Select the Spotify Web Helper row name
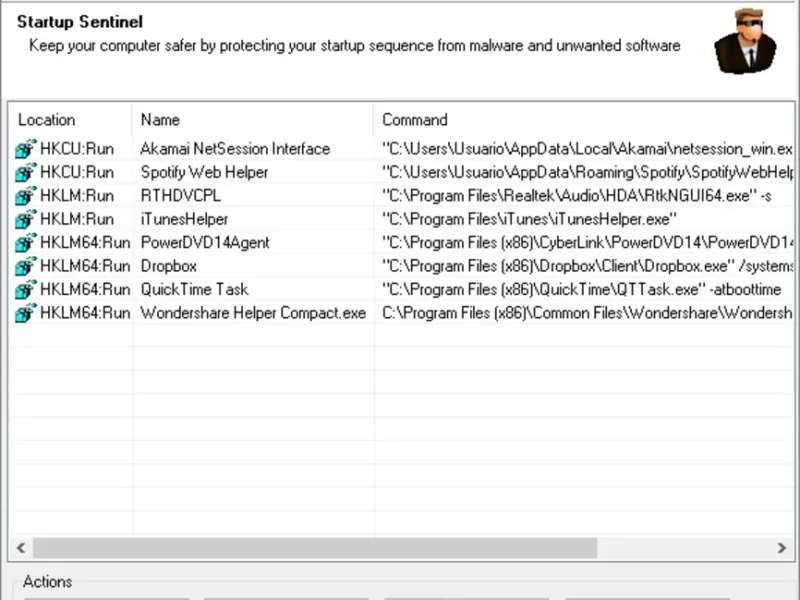Screen dimensions: 800x600 [205, 173]
